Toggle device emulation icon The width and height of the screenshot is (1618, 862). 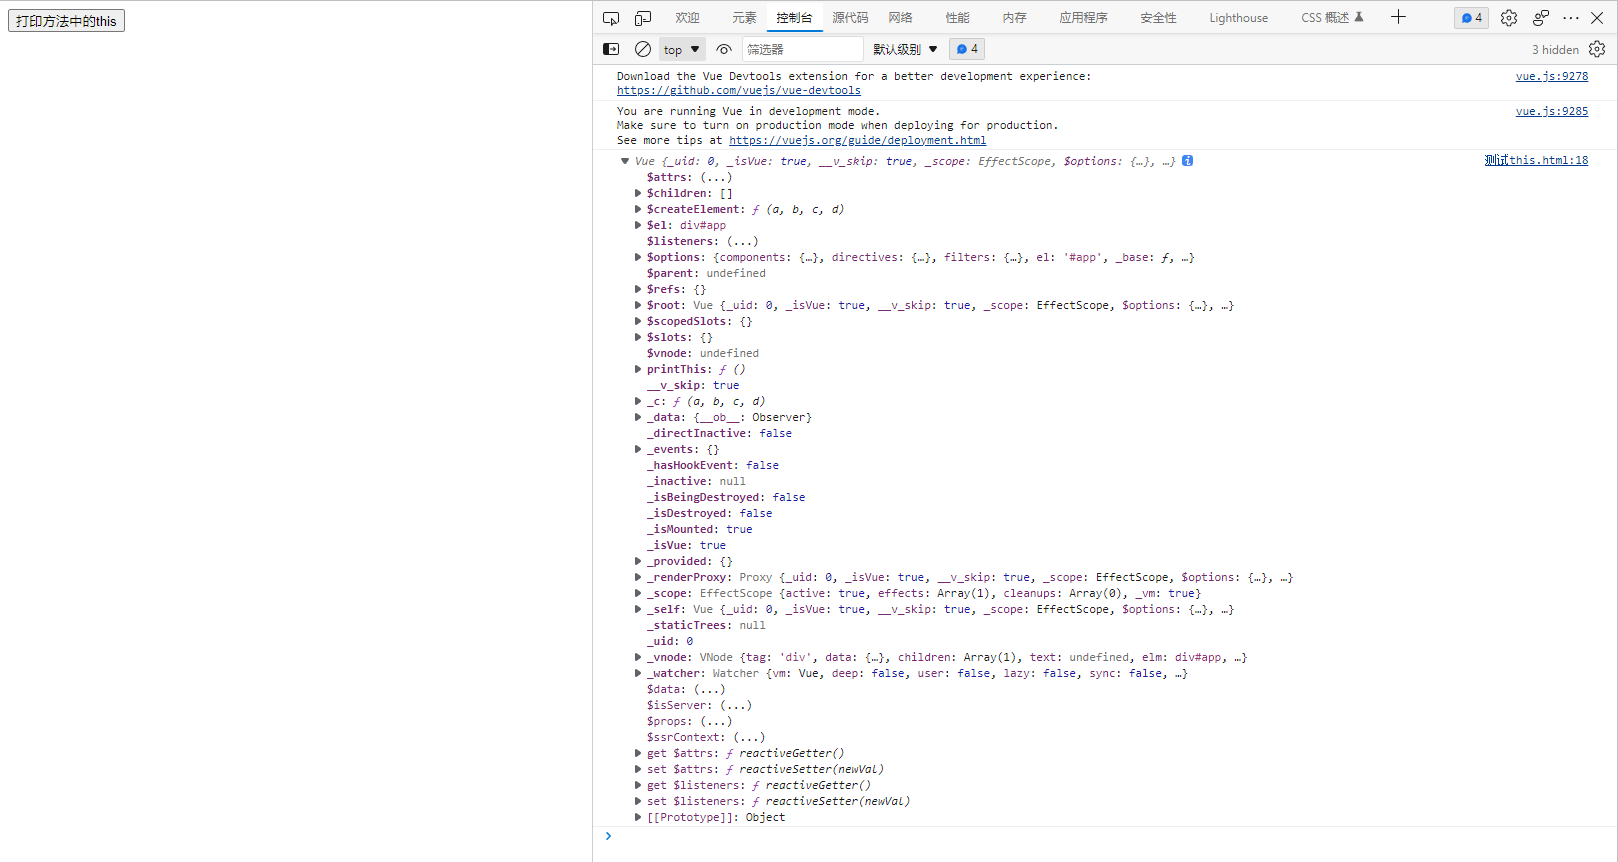[x=643, y=18]
